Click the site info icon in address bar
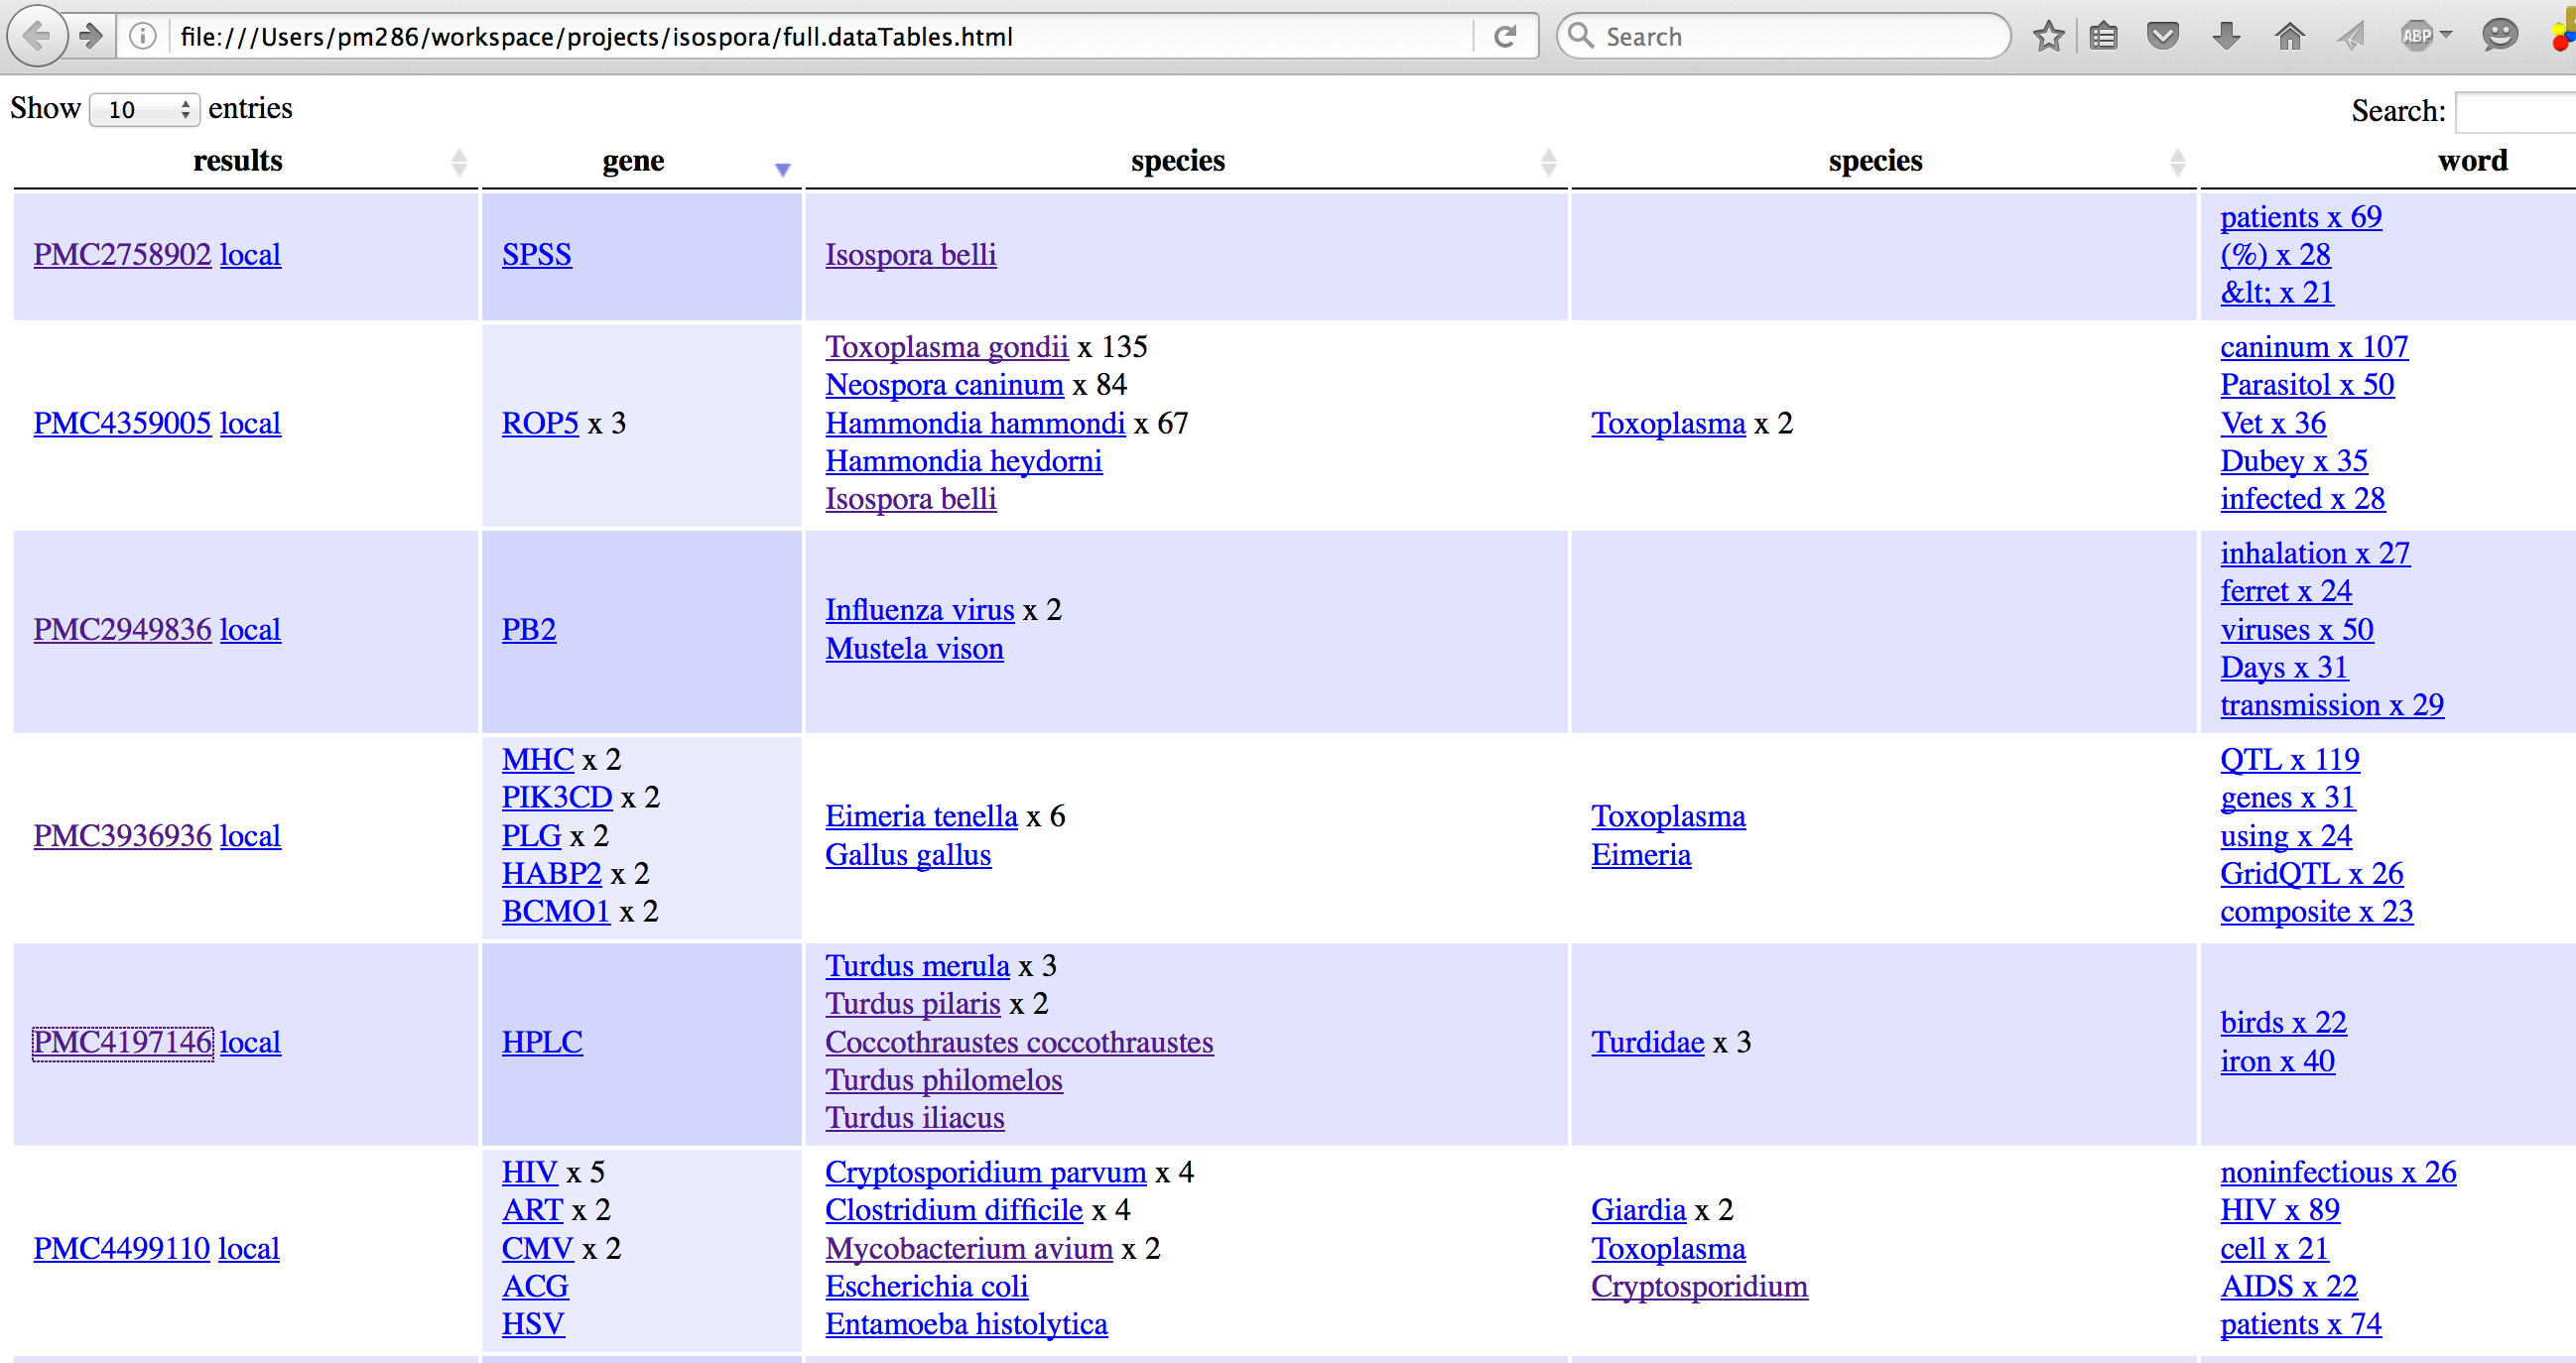Viewport: 2576px width, 1363px height. click(x=143, y=37)
